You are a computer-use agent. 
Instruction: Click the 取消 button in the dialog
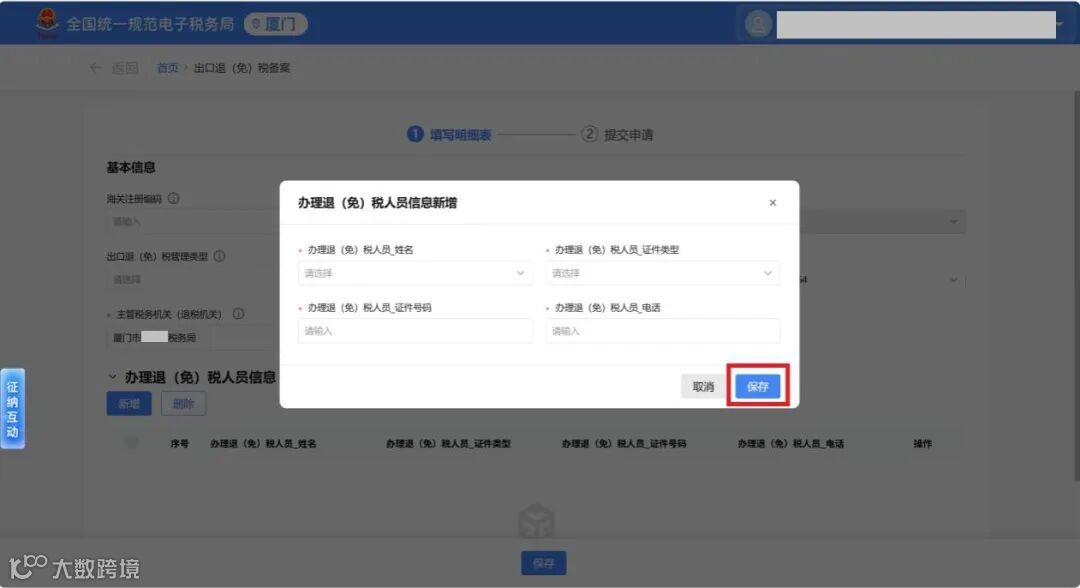coord(703,386)
